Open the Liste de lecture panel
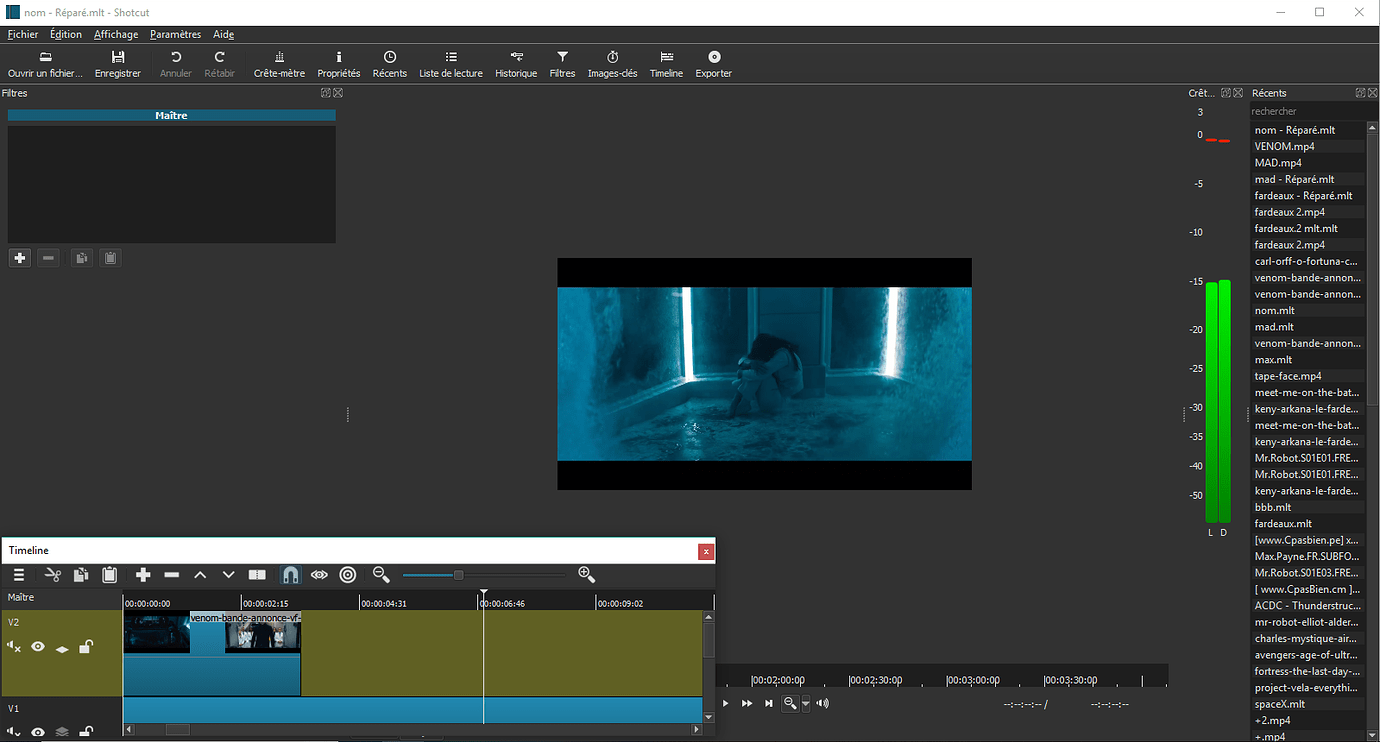The width and height of the screenshot is (1380, 742). click(x=451, y=63)
